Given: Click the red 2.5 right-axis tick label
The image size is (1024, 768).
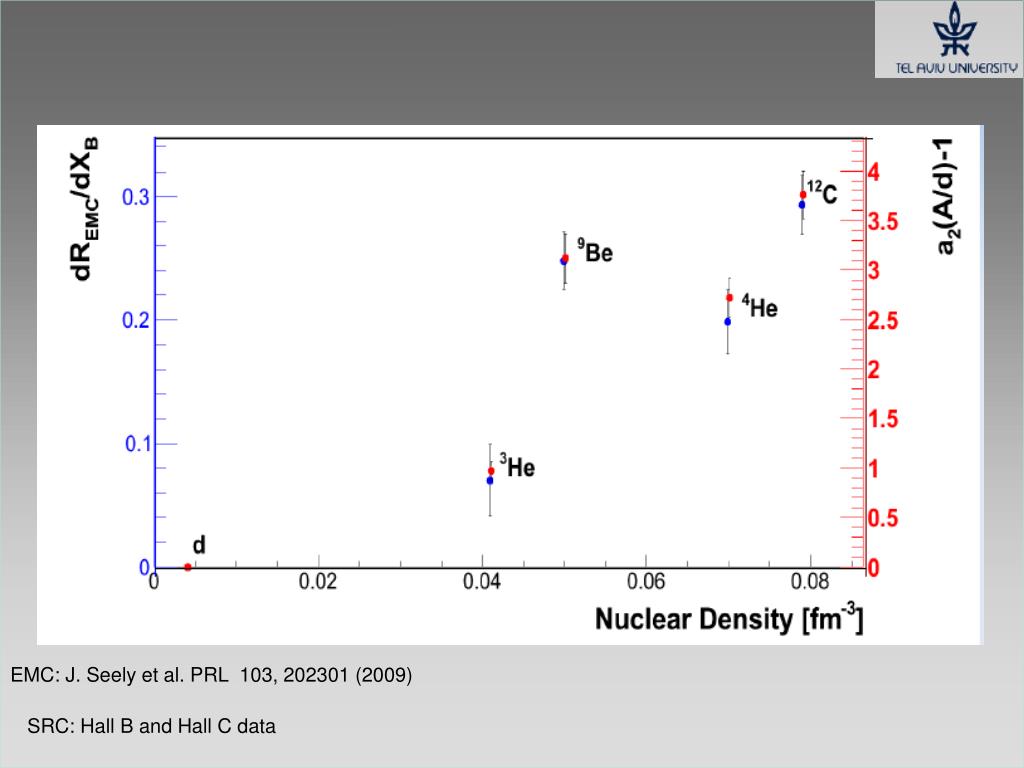Looking at the screenshot, I should pyautogui.click(x=883, y=321).
